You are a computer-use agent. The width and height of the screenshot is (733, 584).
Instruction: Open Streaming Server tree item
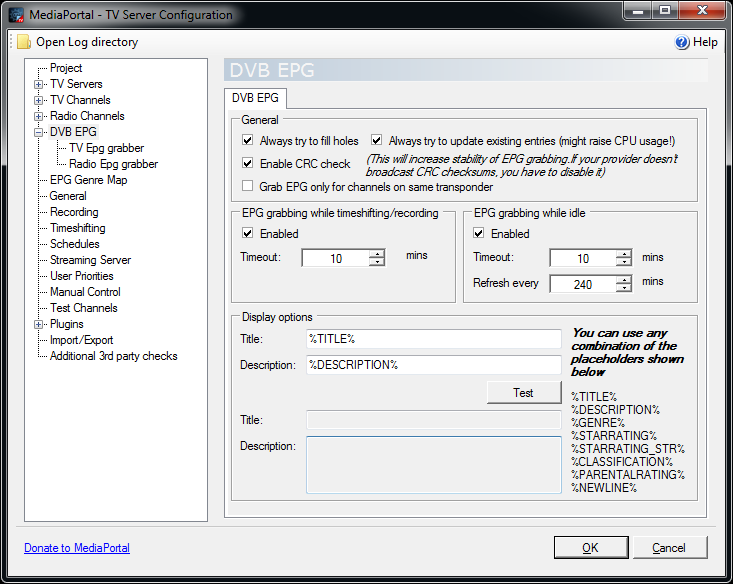[x=90, y=260]
